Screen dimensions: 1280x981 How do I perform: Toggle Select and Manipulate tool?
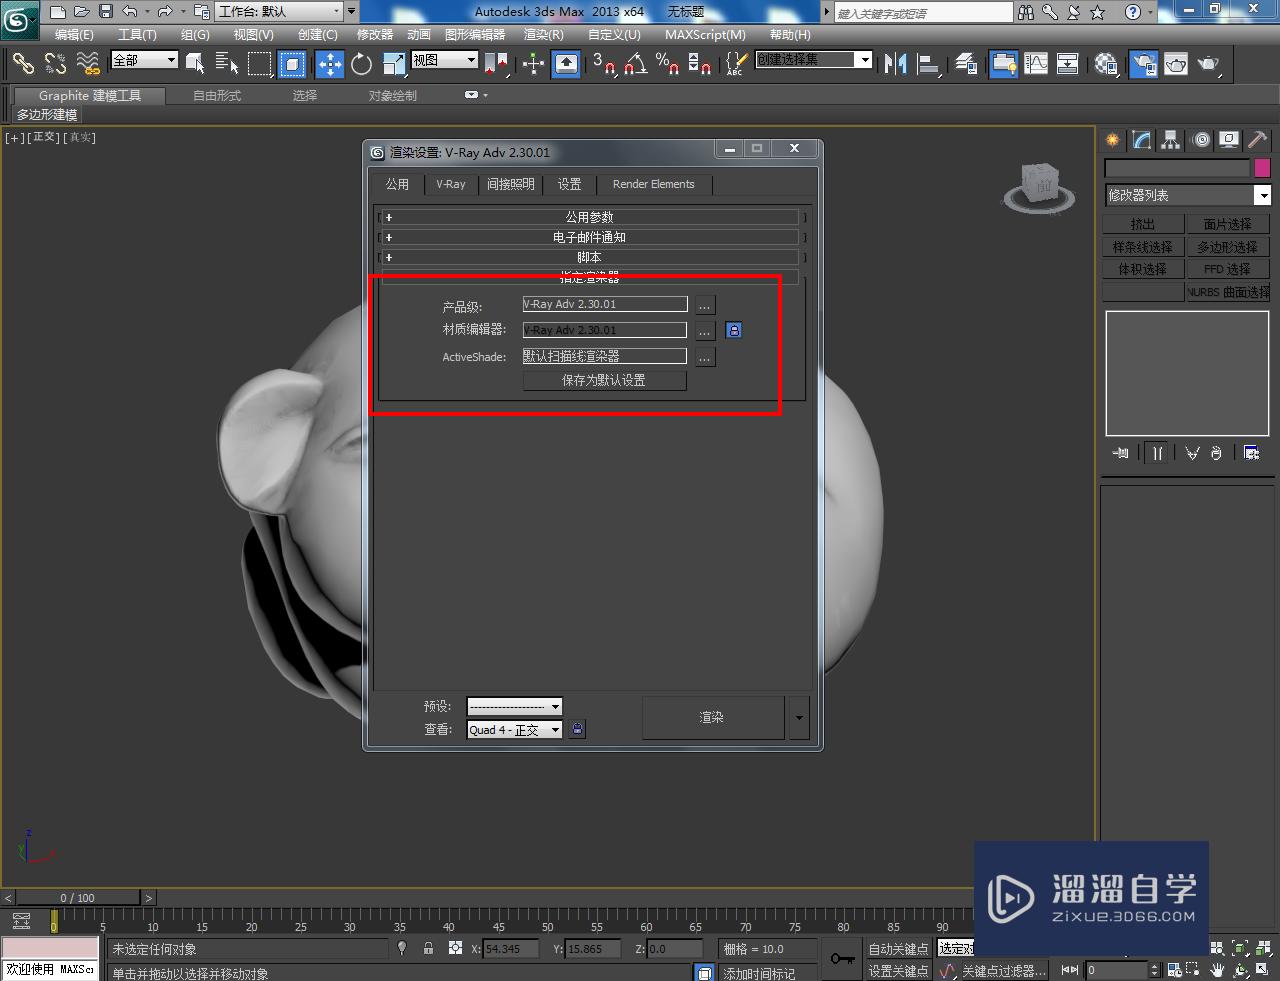point(533,64)
